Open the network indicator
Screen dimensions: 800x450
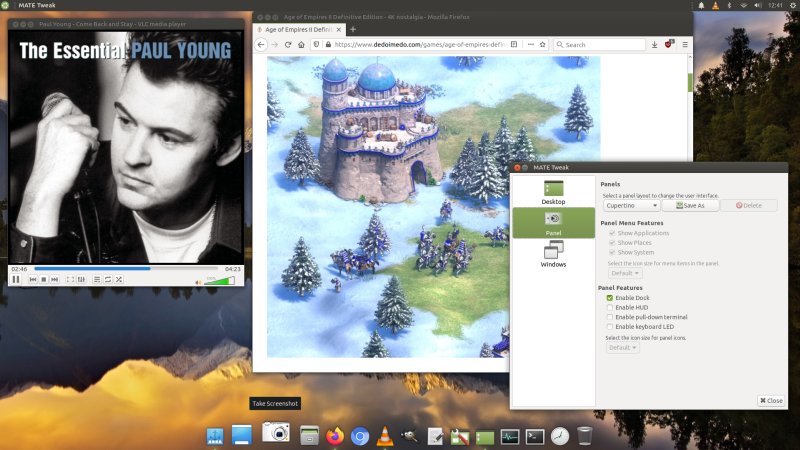coord(743,5)
